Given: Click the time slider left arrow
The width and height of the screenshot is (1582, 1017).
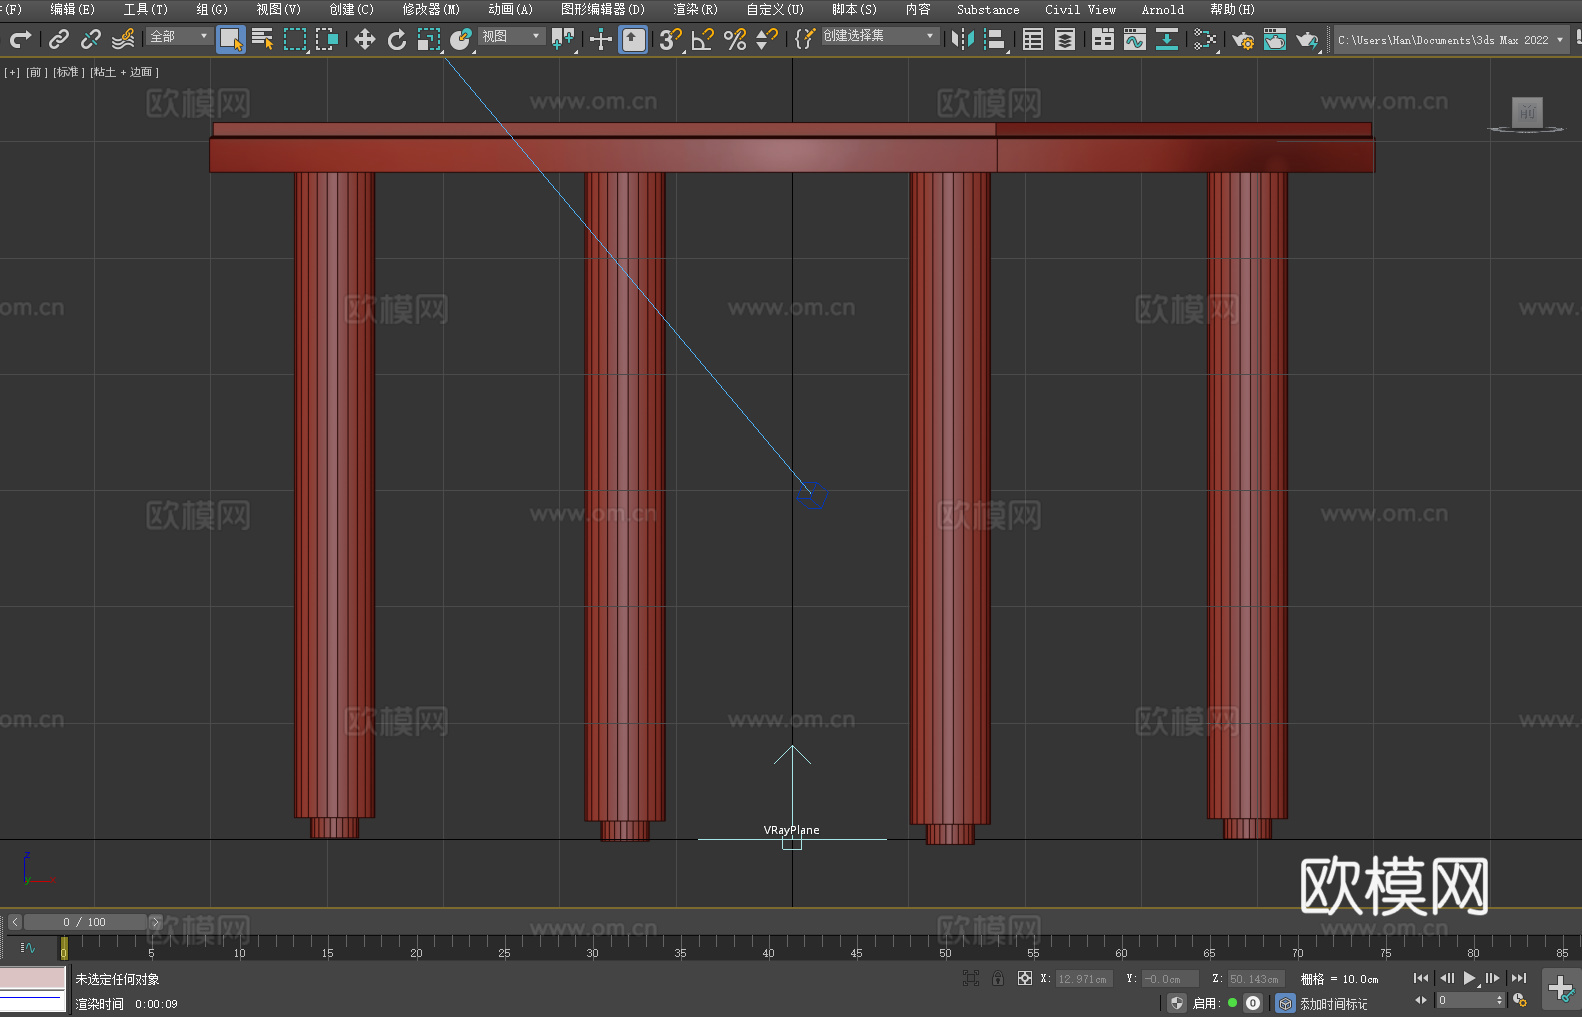Looking at the screenshot, I should pyautogui.click(x=14, y=922).
